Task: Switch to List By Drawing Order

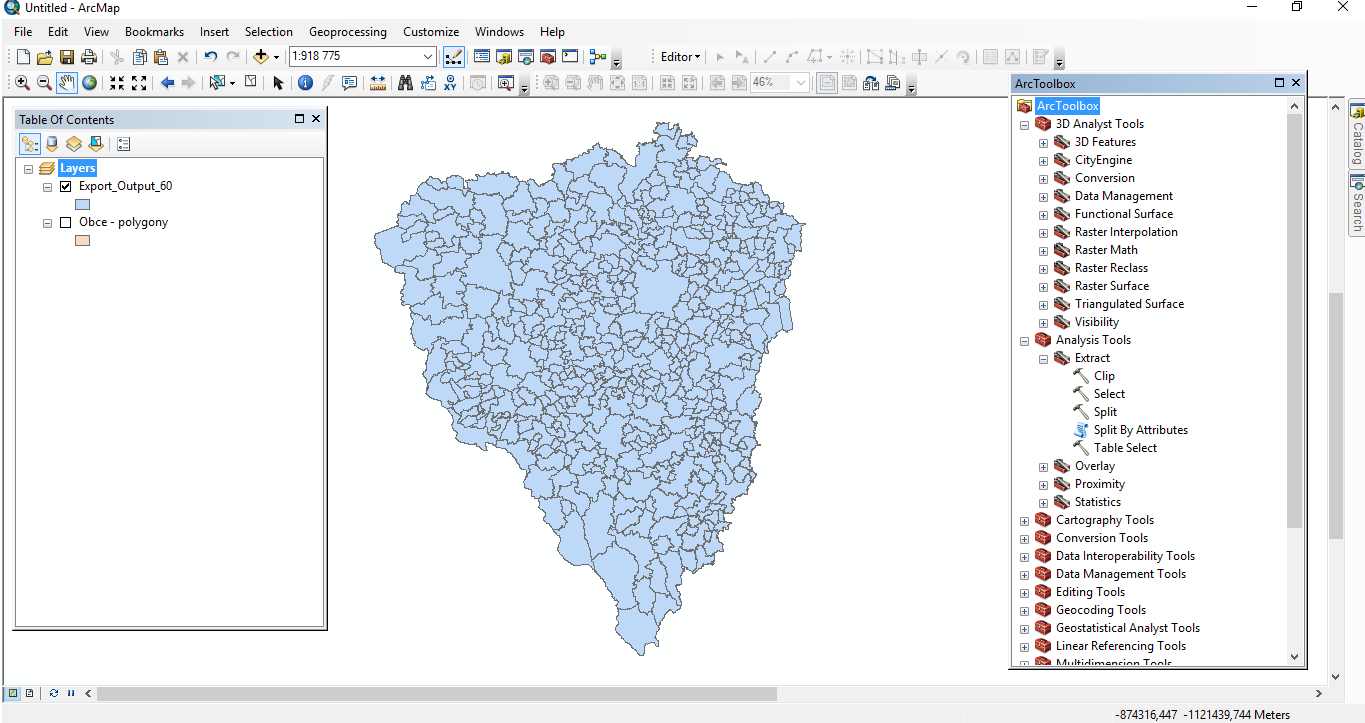Action: (x=30, y=144)
